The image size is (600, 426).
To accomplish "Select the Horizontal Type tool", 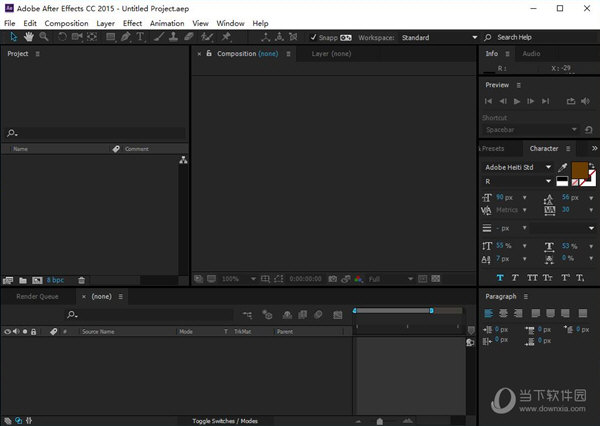I will pyautogui.click(x=140, y=37).
